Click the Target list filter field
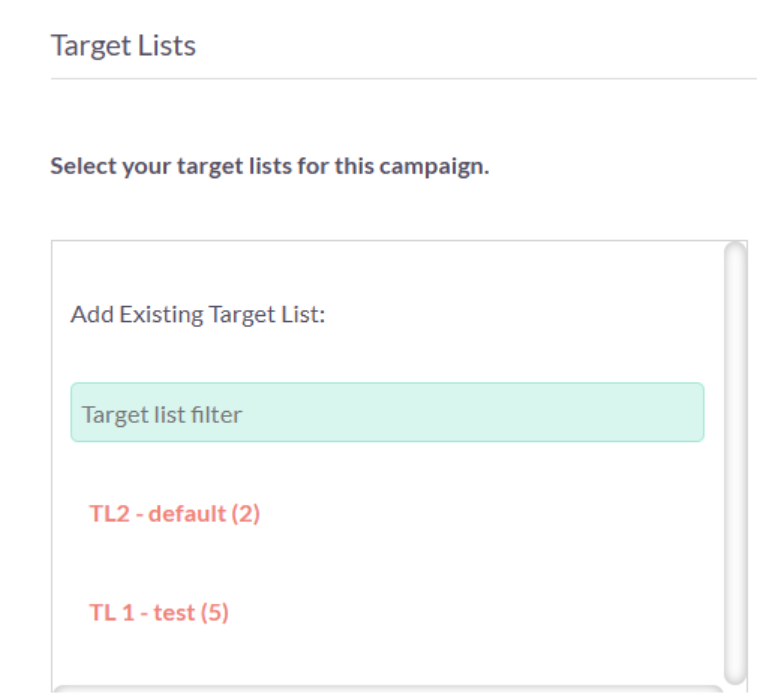This screenshot has height=693, width=757. click(x=387, y=412)
